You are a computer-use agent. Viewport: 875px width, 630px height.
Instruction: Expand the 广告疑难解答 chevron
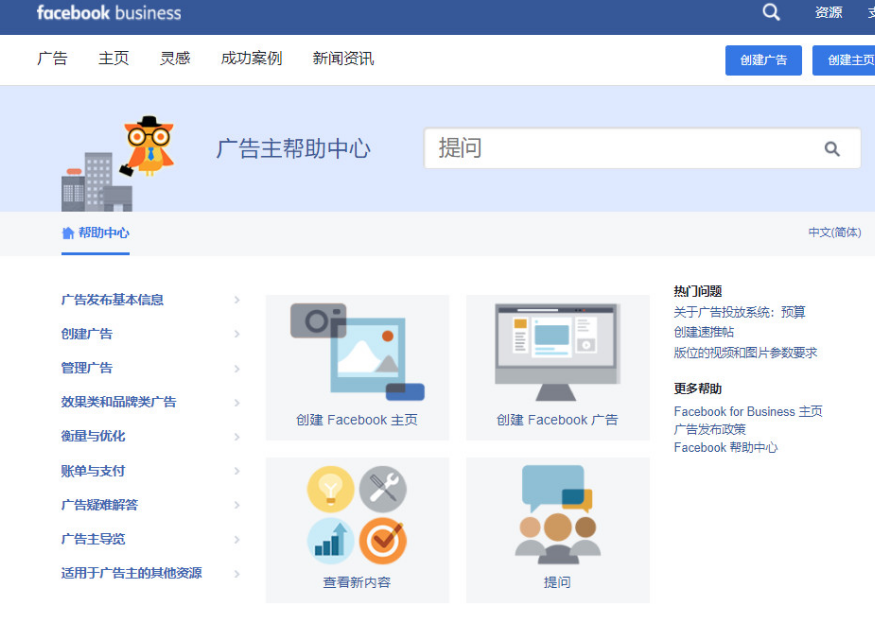coord(237,505)
